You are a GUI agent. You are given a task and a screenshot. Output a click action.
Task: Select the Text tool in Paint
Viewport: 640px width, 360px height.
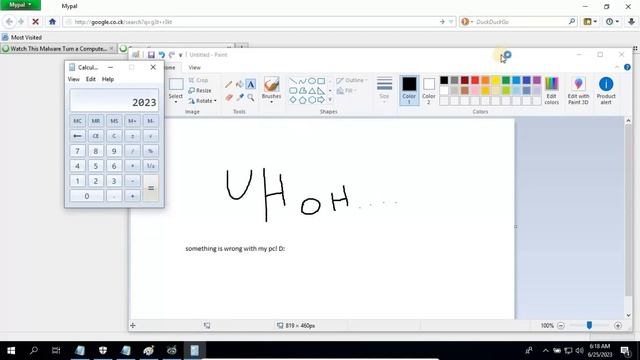point(251,84)
